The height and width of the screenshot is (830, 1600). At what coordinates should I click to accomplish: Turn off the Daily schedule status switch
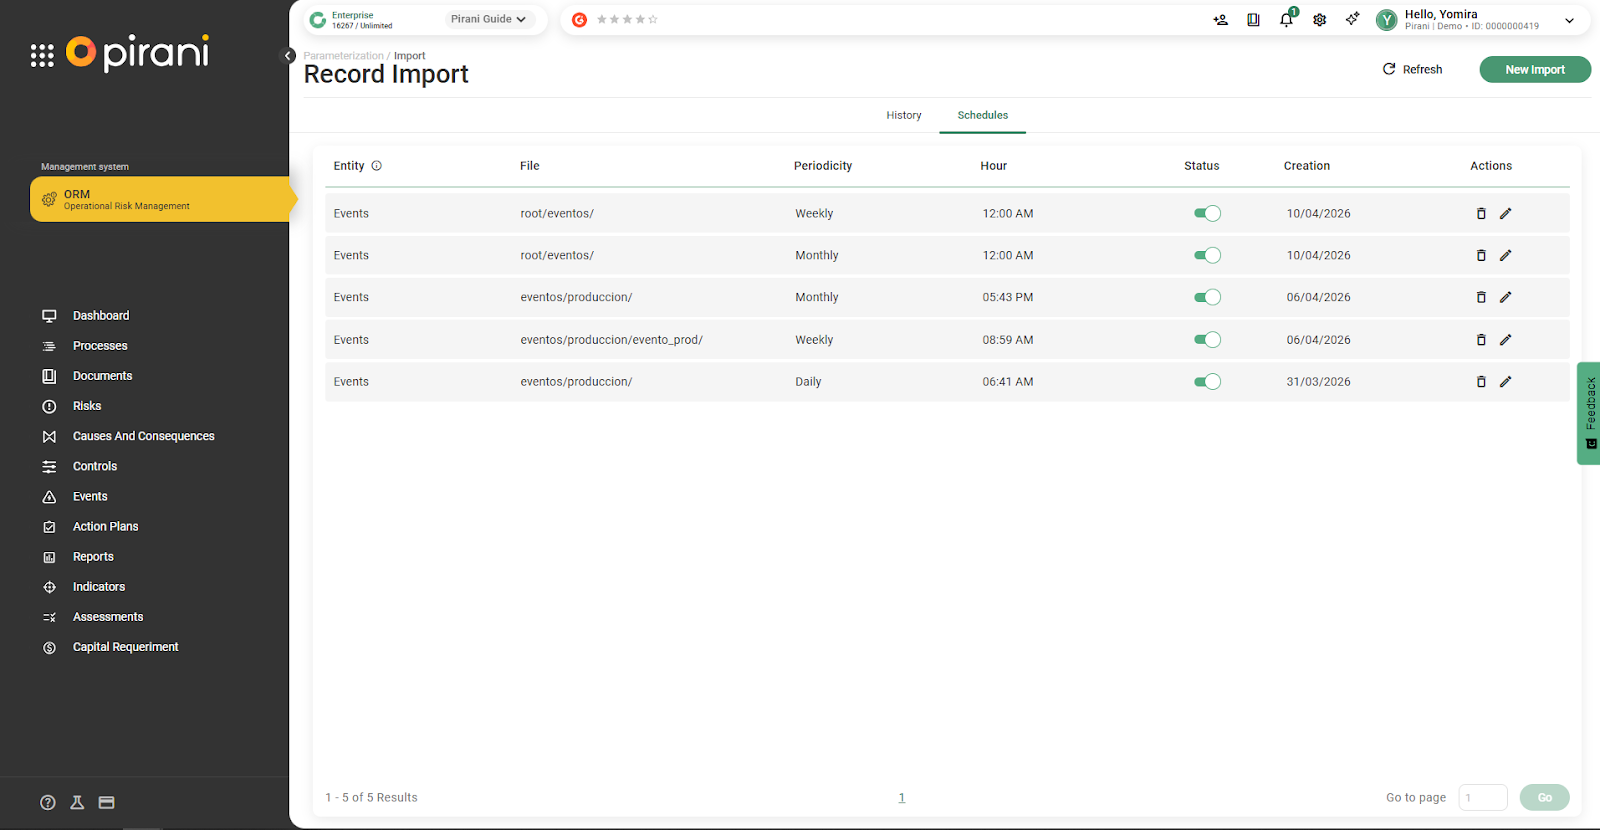[1207, 382]
